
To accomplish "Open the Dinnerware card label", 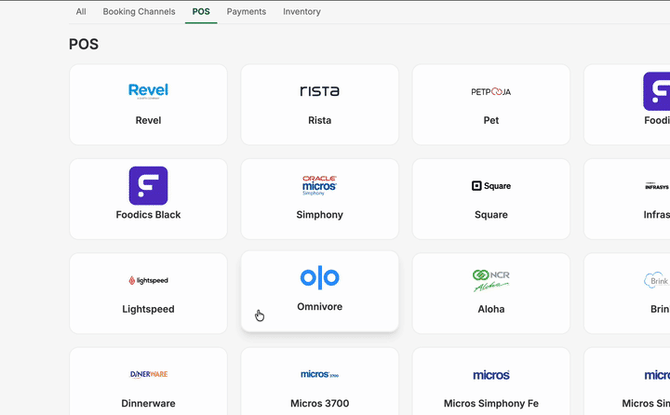I will [x=148, y=403].
